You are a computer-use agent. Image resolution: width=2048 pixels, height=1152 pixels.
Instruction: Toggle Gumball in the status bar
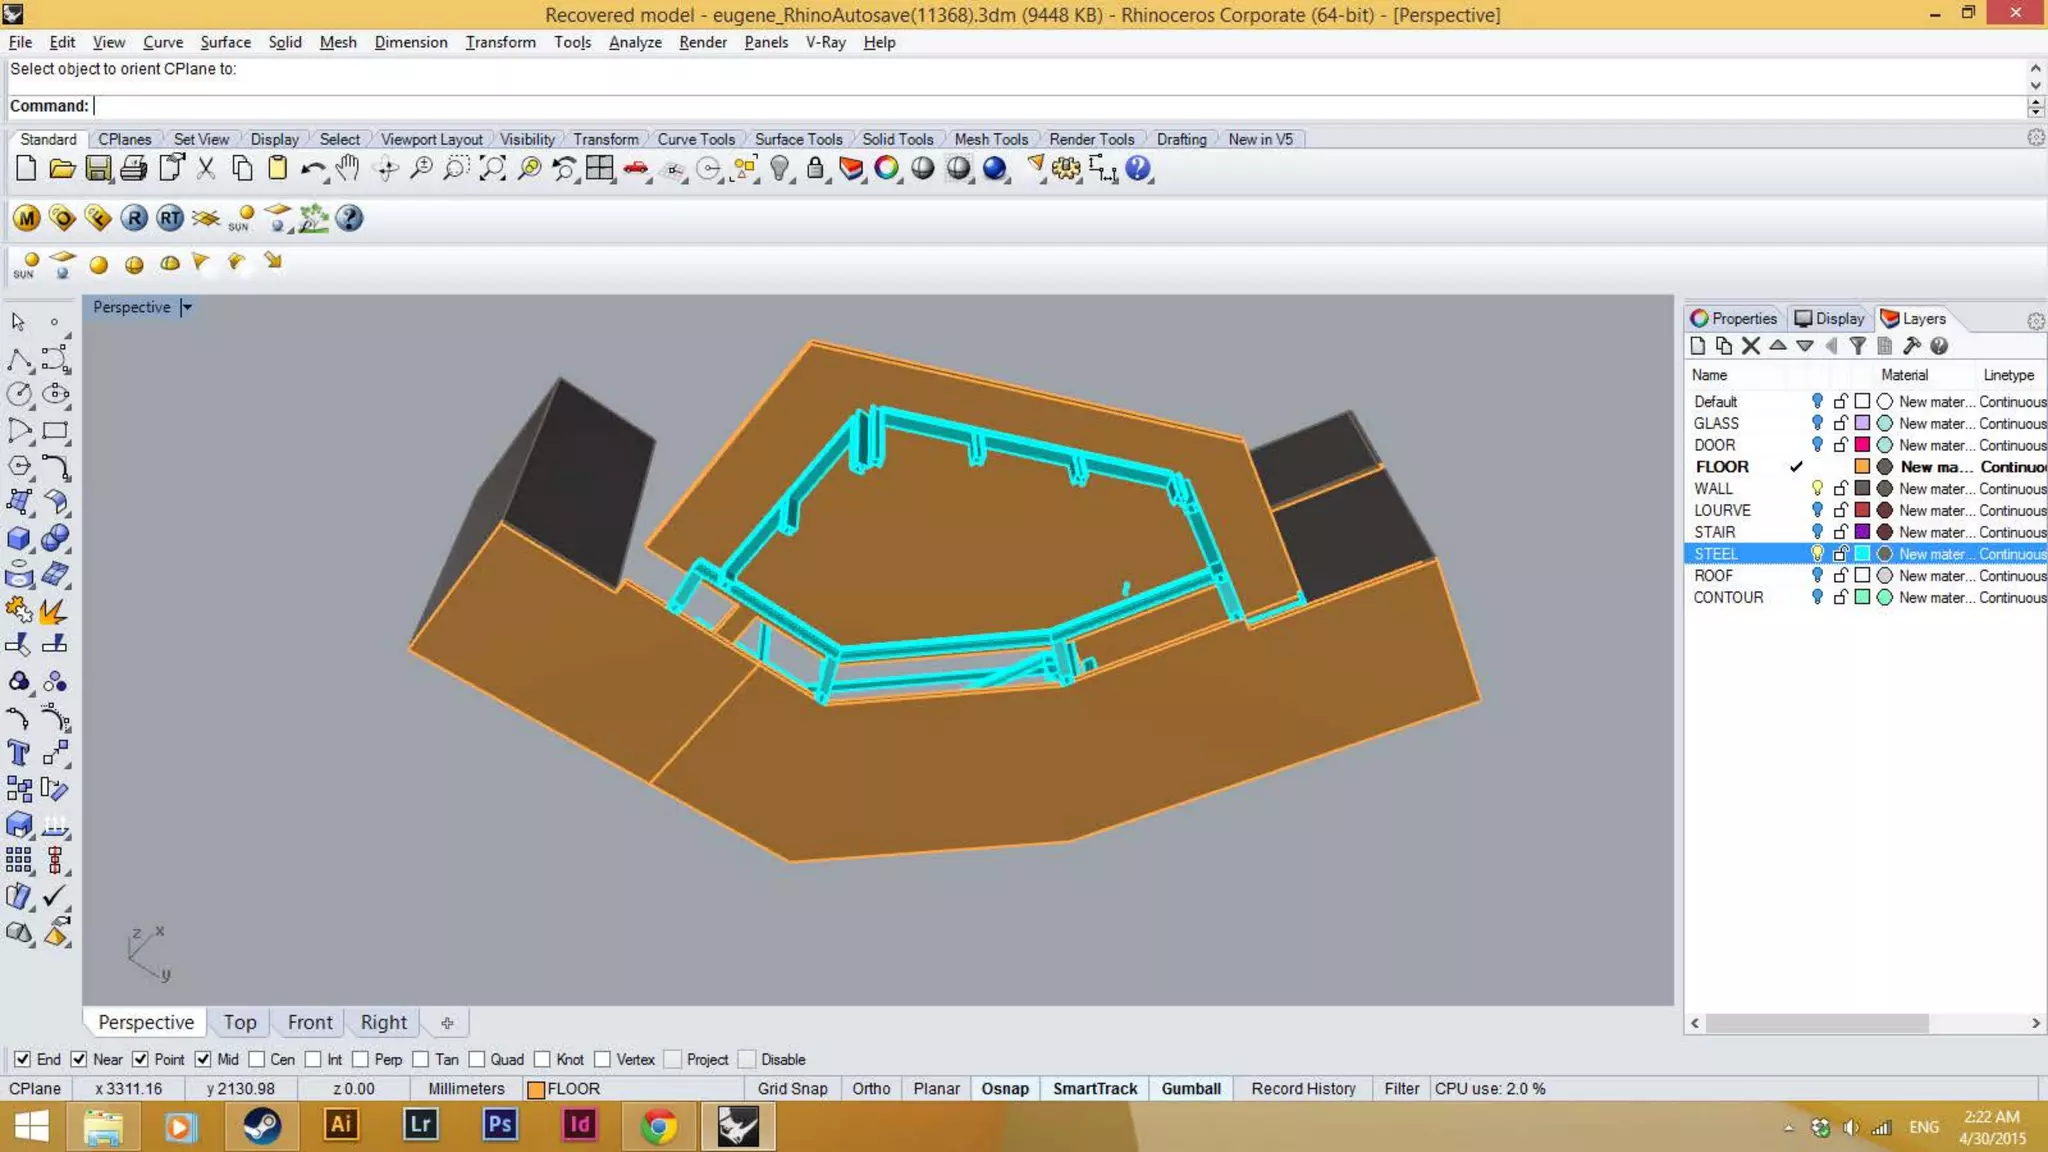pos(1190,1089)
